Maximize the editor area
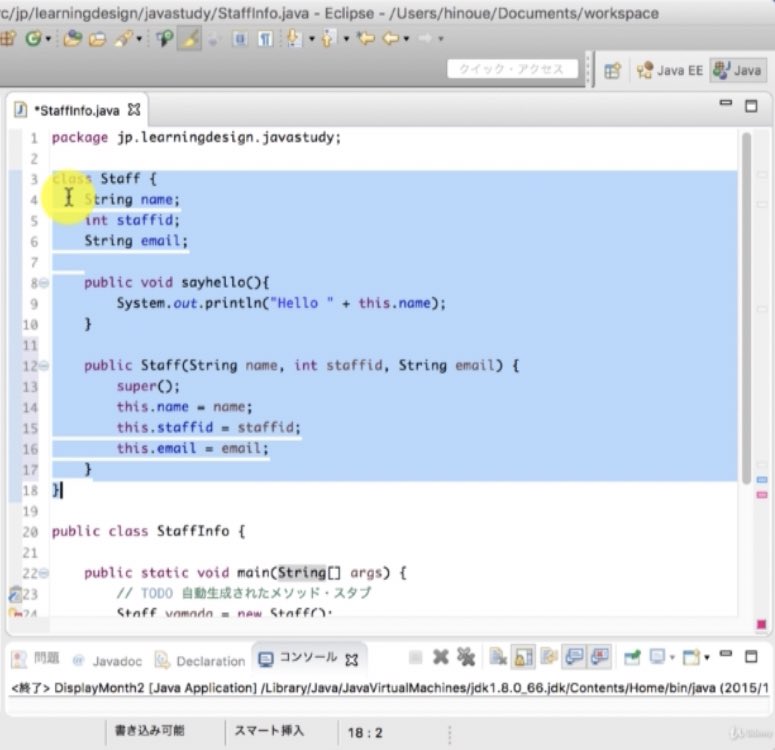775x750 pixels. [751, 105]
